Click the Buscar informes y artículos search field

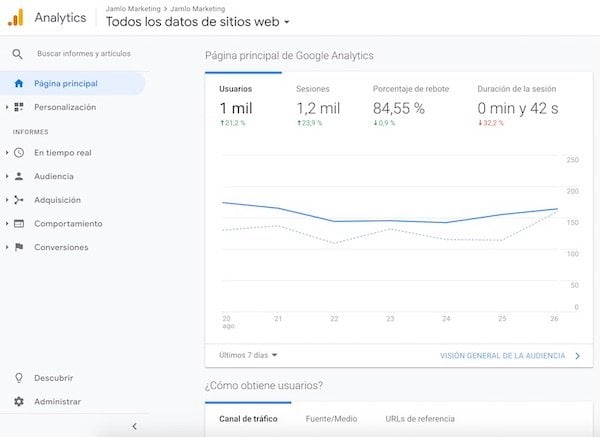[x=83, y=54]
